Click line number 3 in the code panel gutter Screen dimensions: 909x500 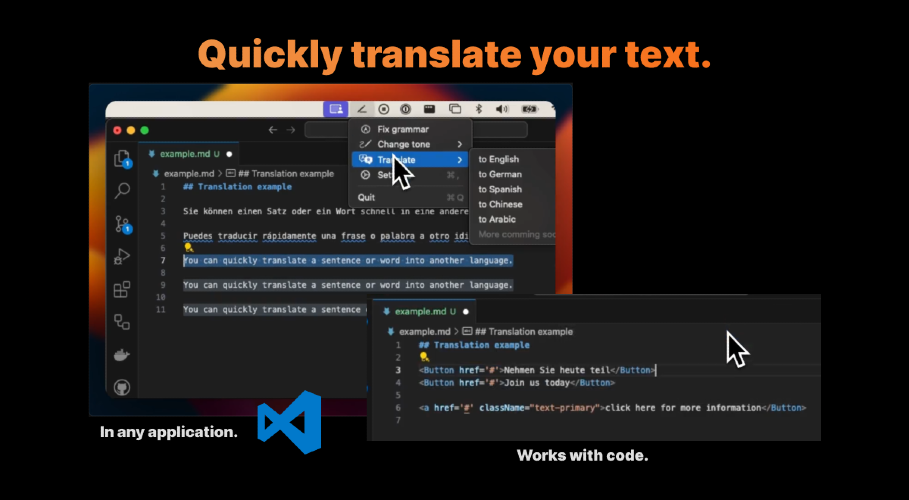(x=398, y=370)
